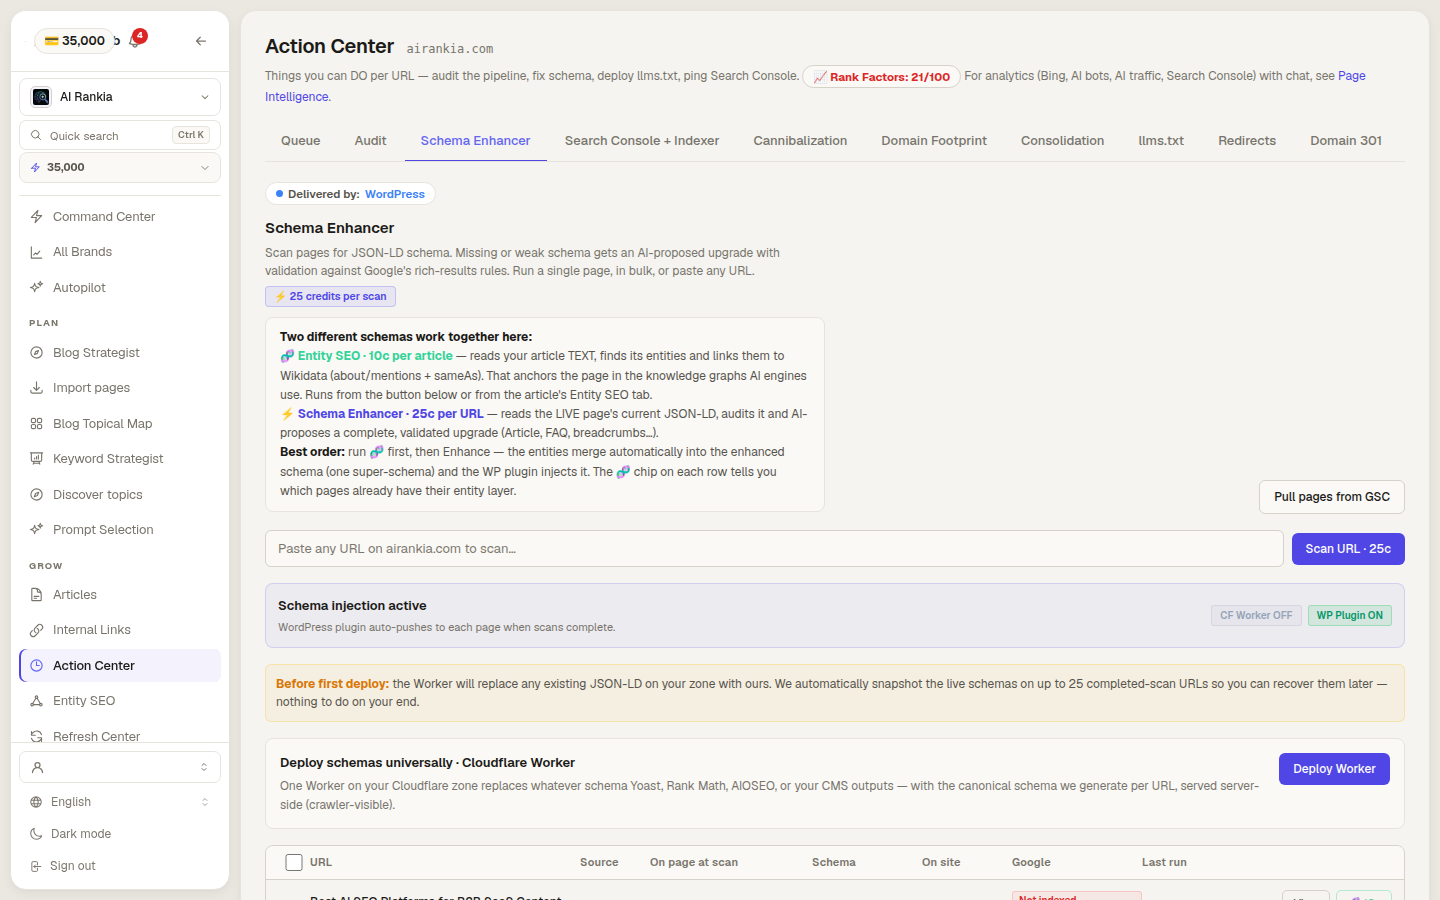Click the Keyword Strategist icon
This screenshot has width=1440, height=900.
pyautogui.click(x=36, y=459)
